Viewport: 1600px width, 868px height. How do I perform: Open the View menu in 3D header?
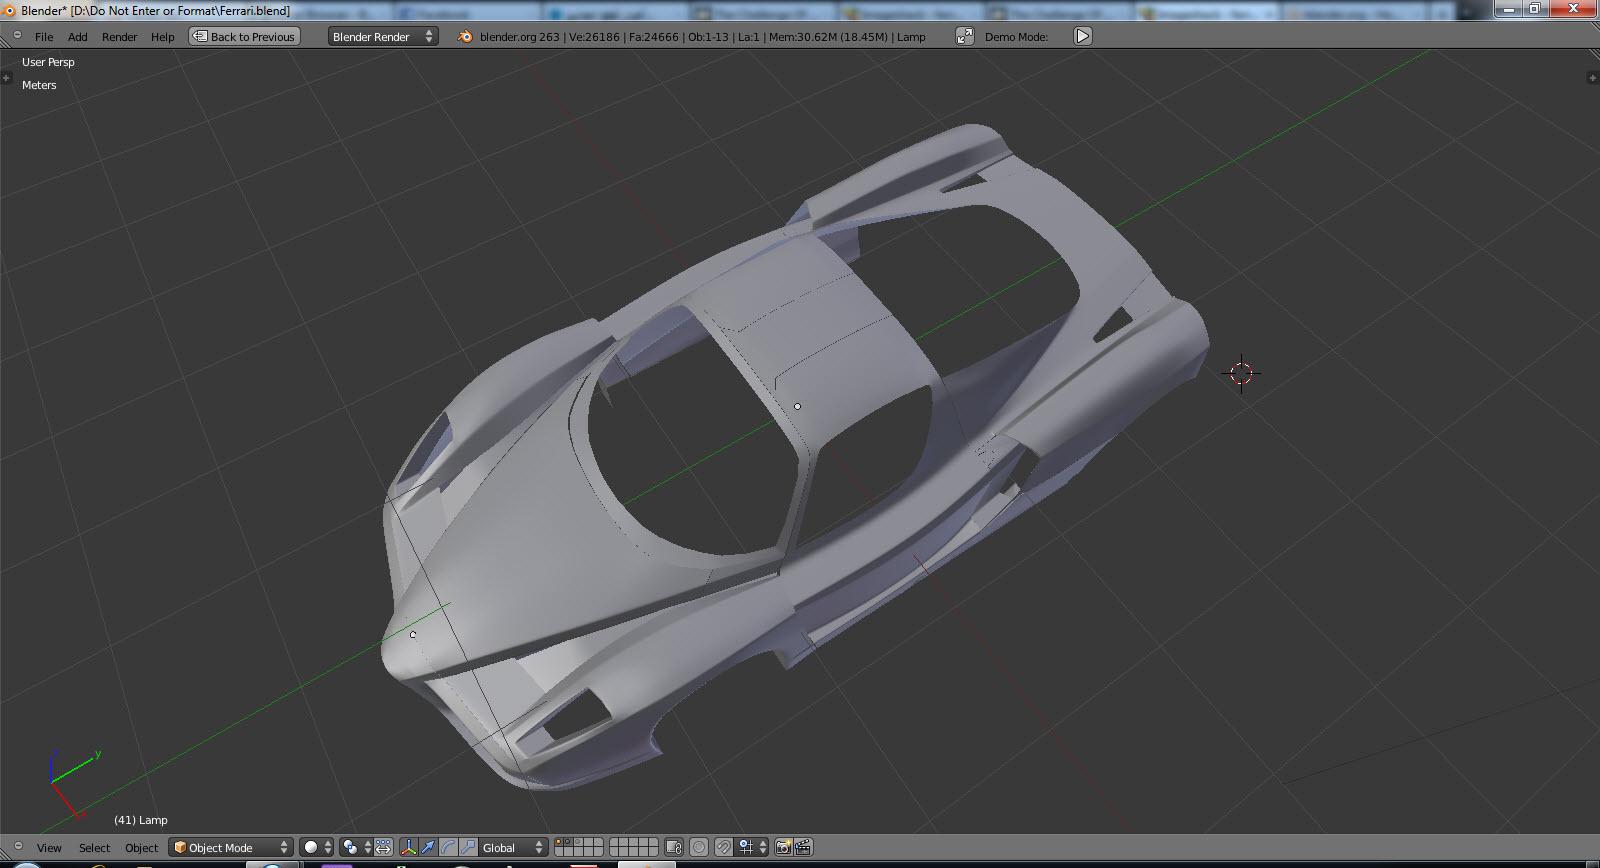[49, 847]
